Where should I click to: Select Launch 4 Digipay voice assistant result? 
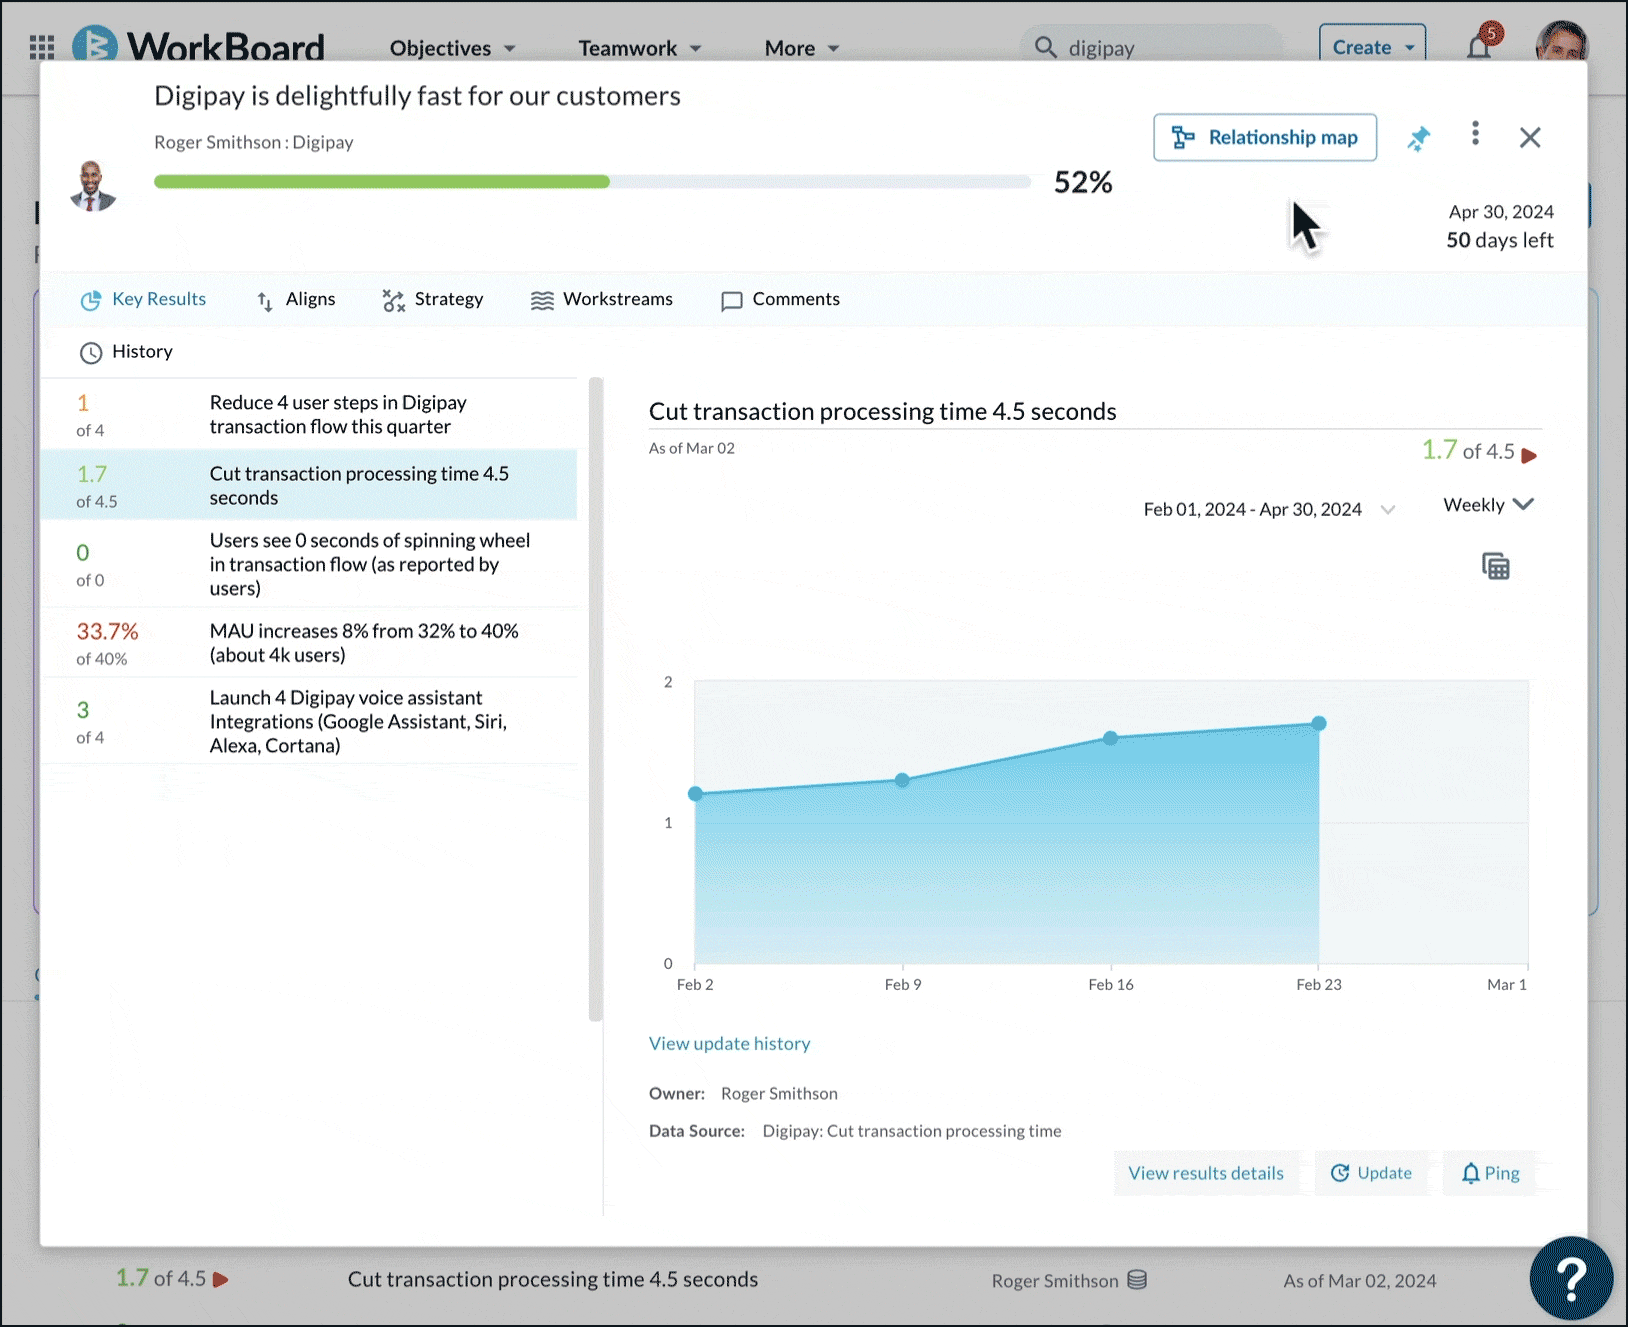[x=309, y=721]
